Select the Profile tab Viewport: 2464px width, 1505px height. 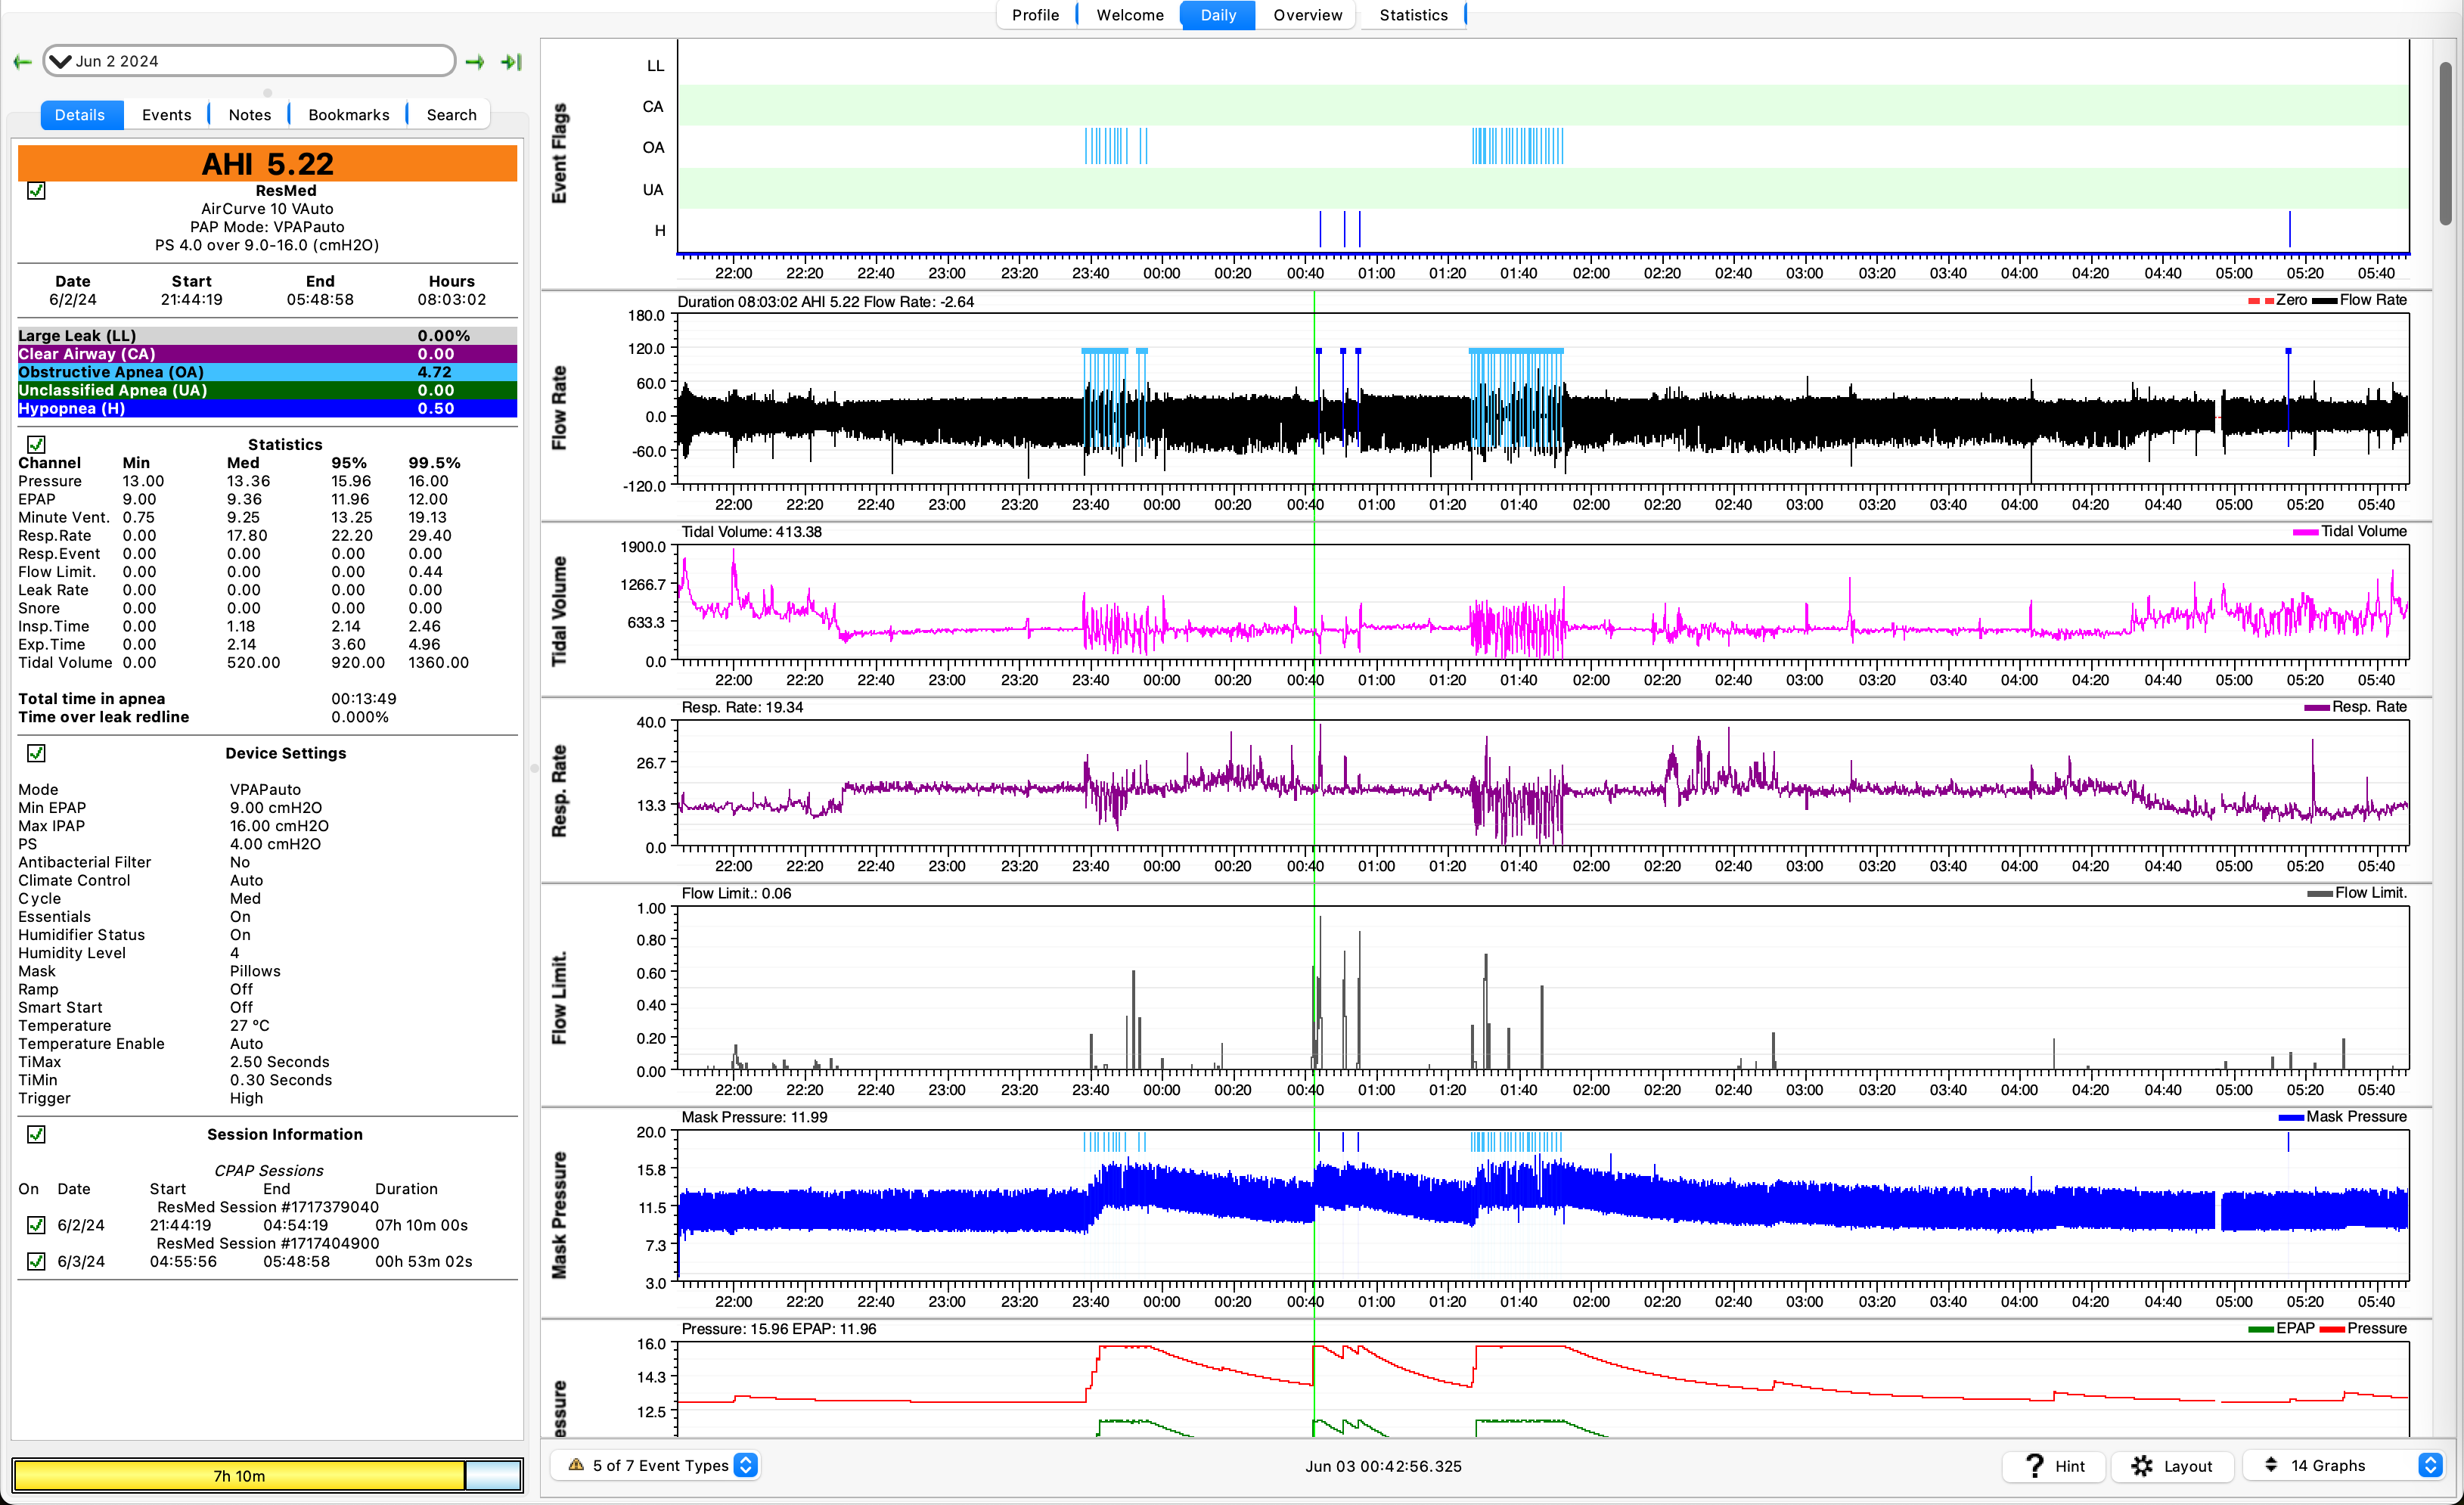1035,15
